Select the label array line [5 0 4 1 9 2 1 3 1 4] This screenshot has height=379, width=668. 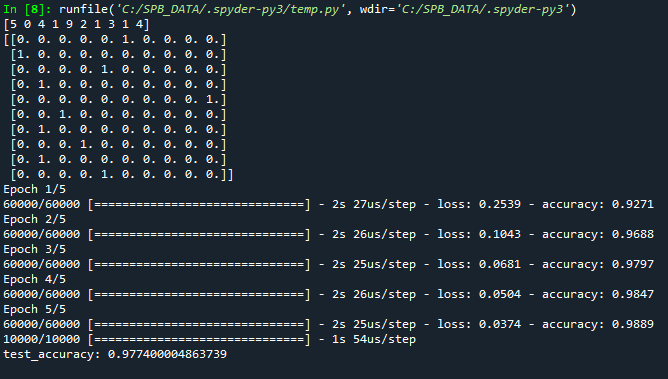coord(77,24)
